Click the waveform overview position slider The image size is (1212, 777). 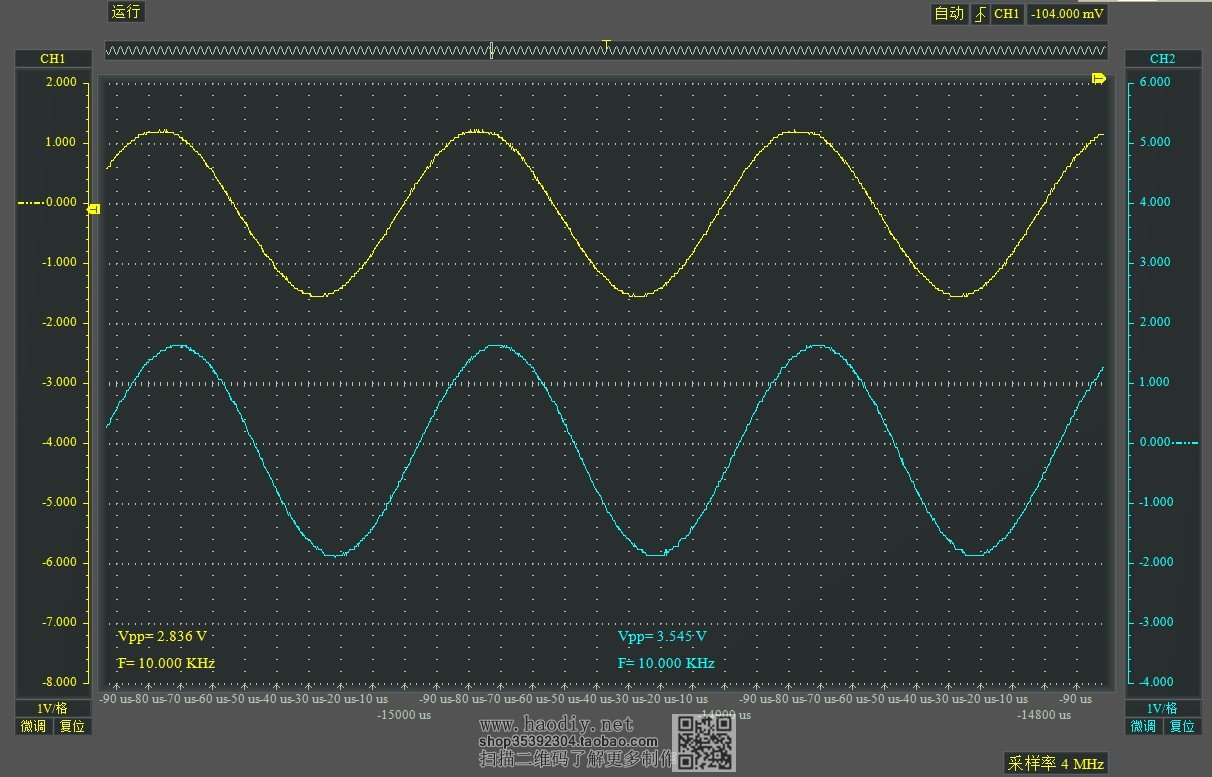click(491, 50)
